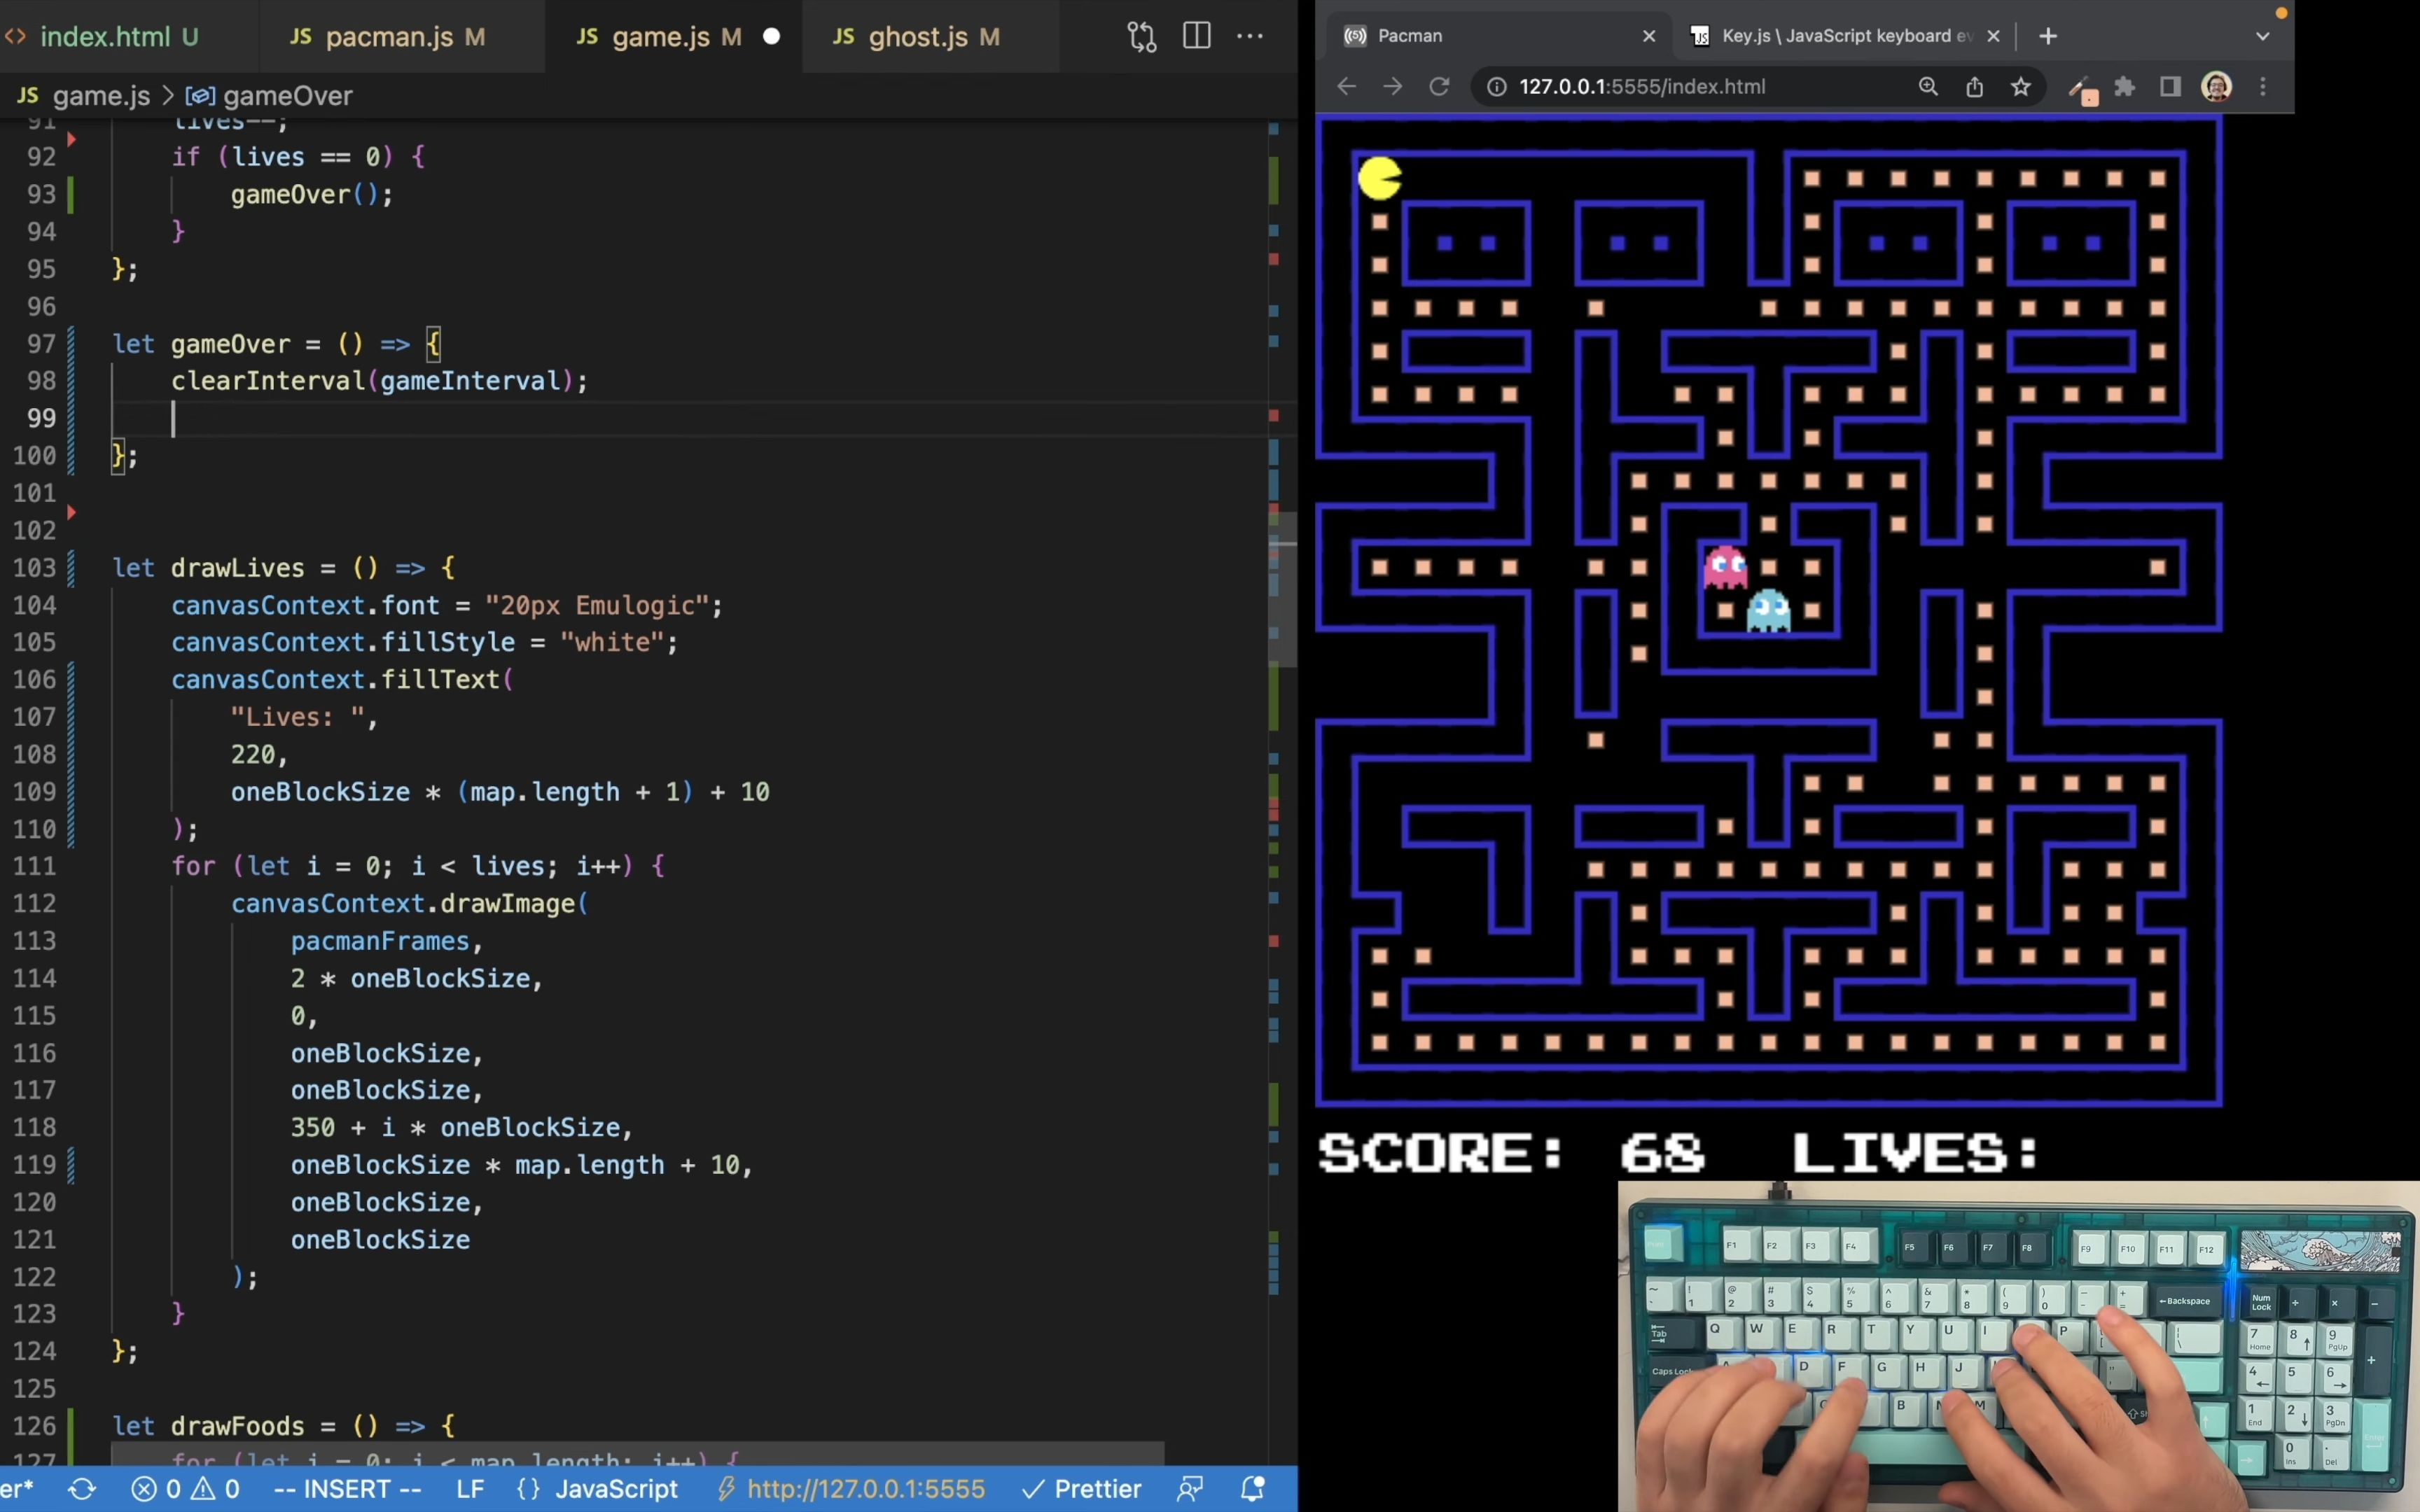This screenshot has width=2420, height=1512.
Task: Toggle the browser side panel
Action: coord(2170,87)
